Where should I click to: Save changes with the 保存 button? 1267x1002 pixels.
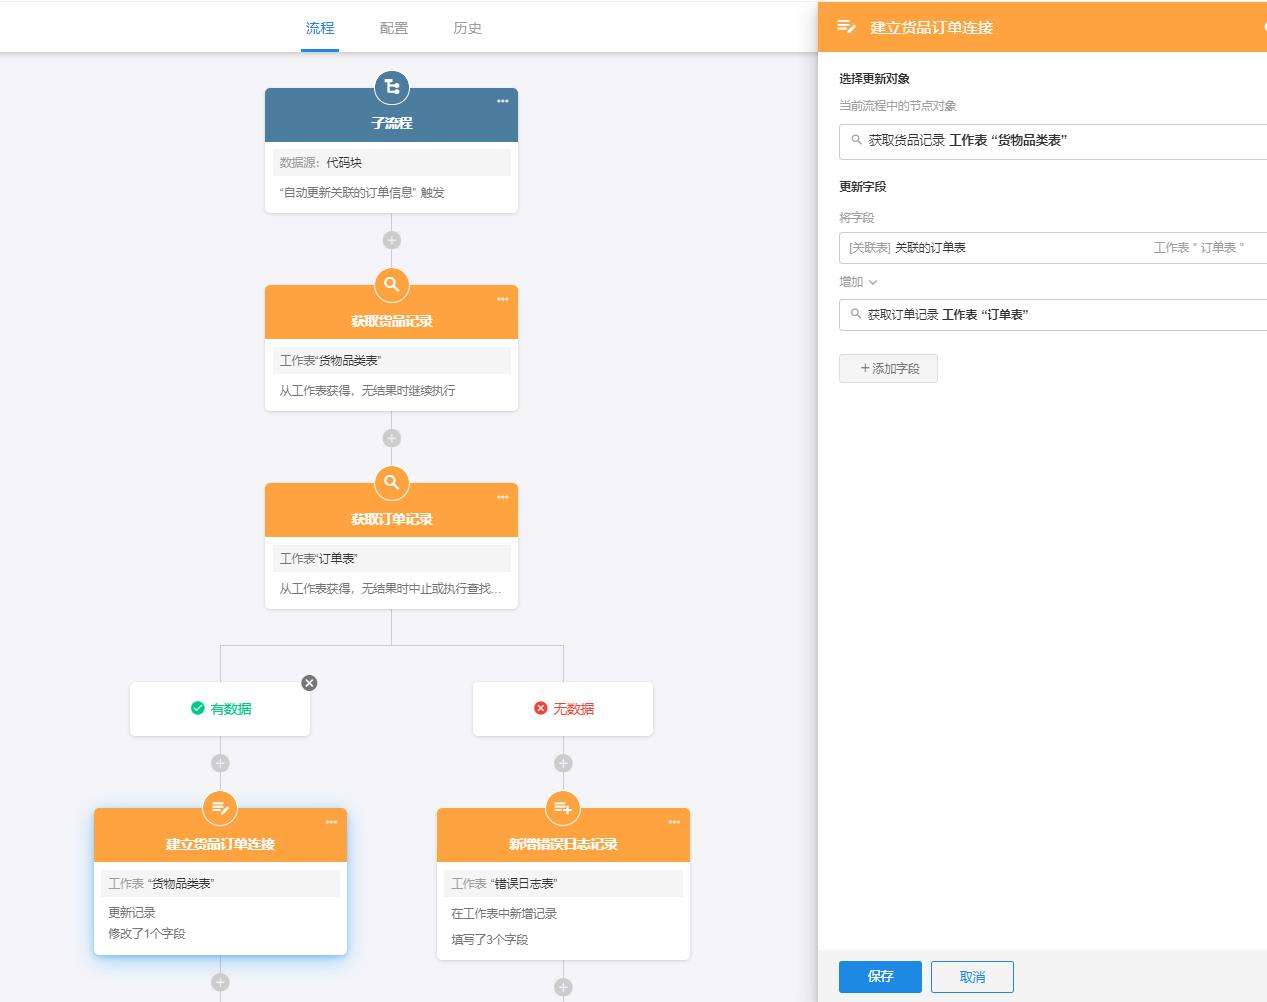pos(880,976)
